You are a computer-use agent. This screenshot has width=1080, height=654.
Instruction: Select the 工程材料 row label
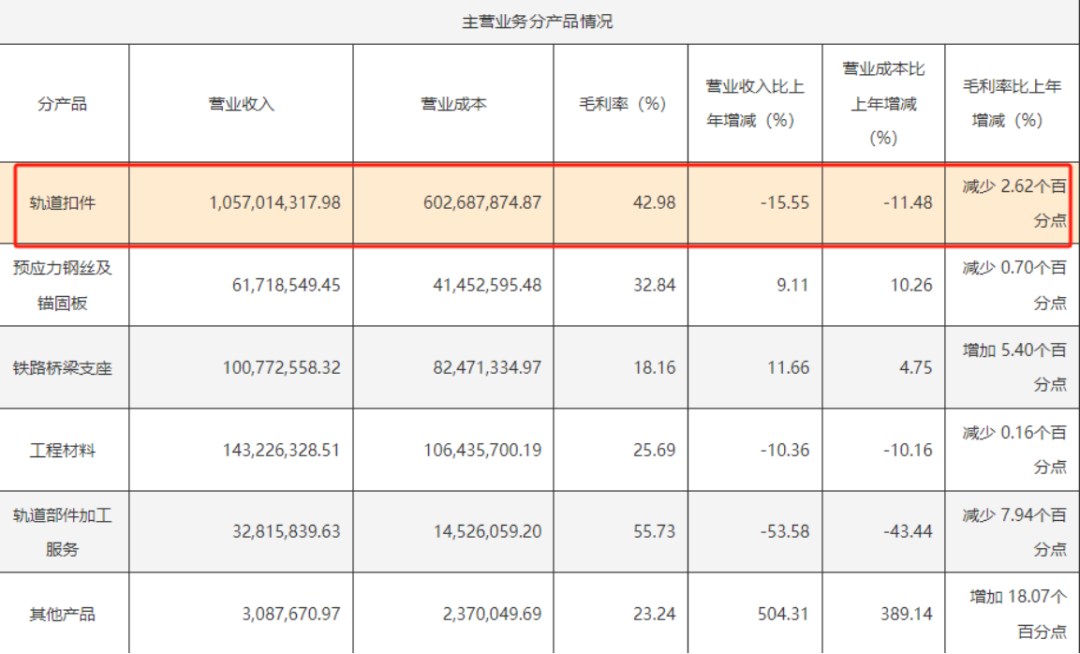[63, 450]
